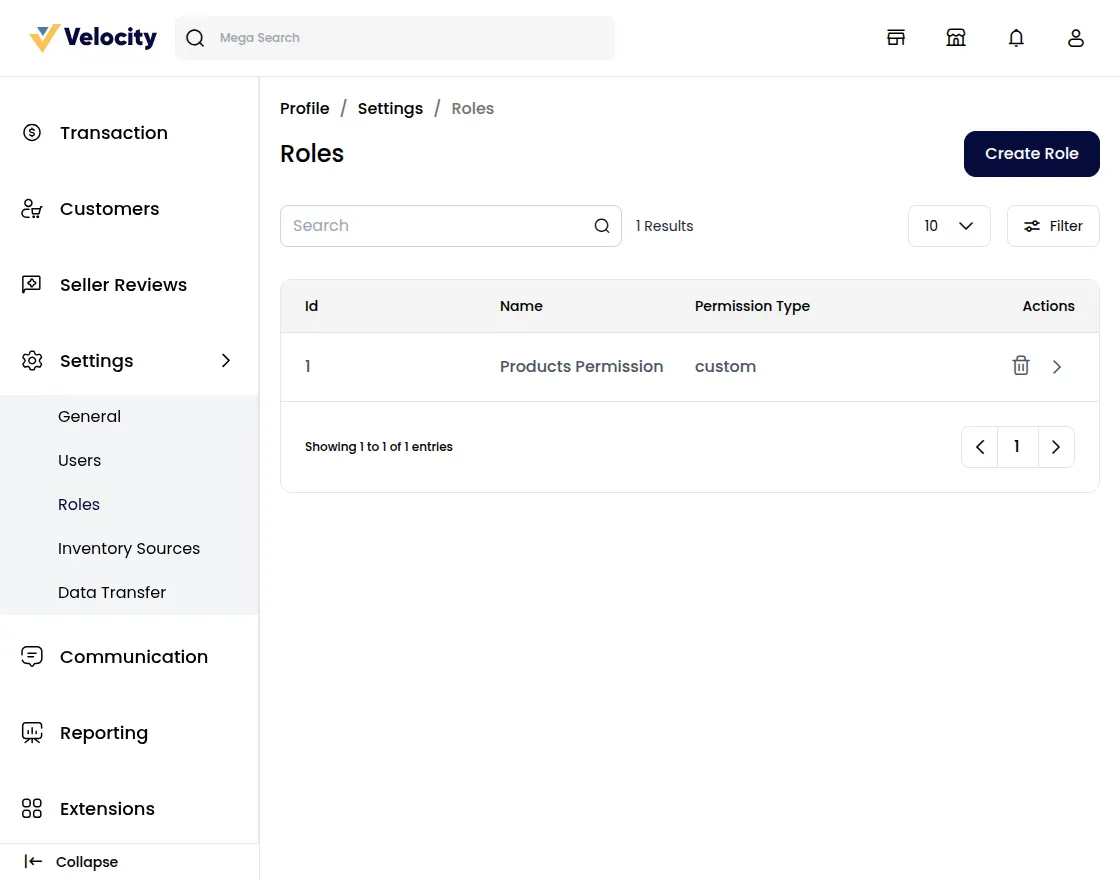
Task: Click the search magnifier in Roles search
Action: coord(602,226)
